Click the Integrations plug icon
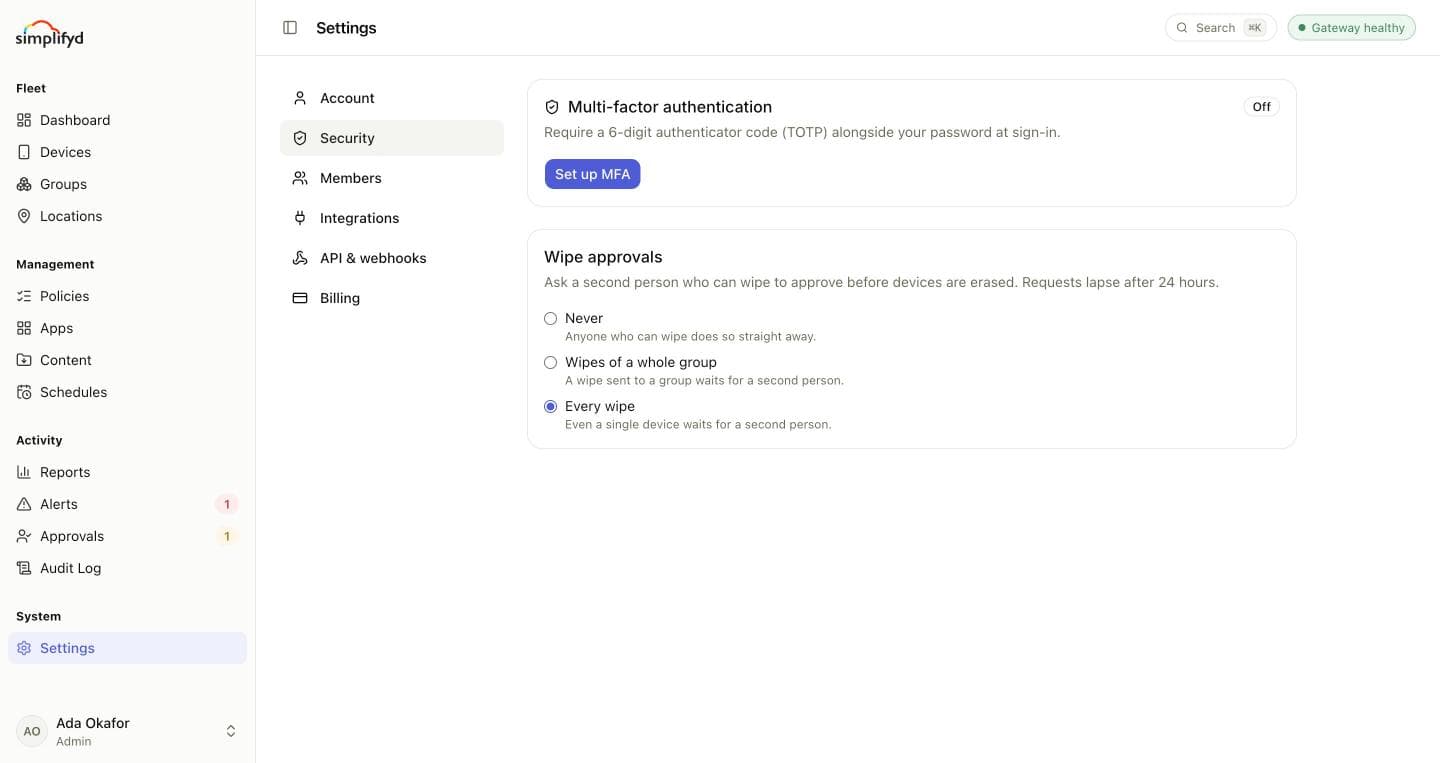The image size is (1440, 763). coord(300,218)
